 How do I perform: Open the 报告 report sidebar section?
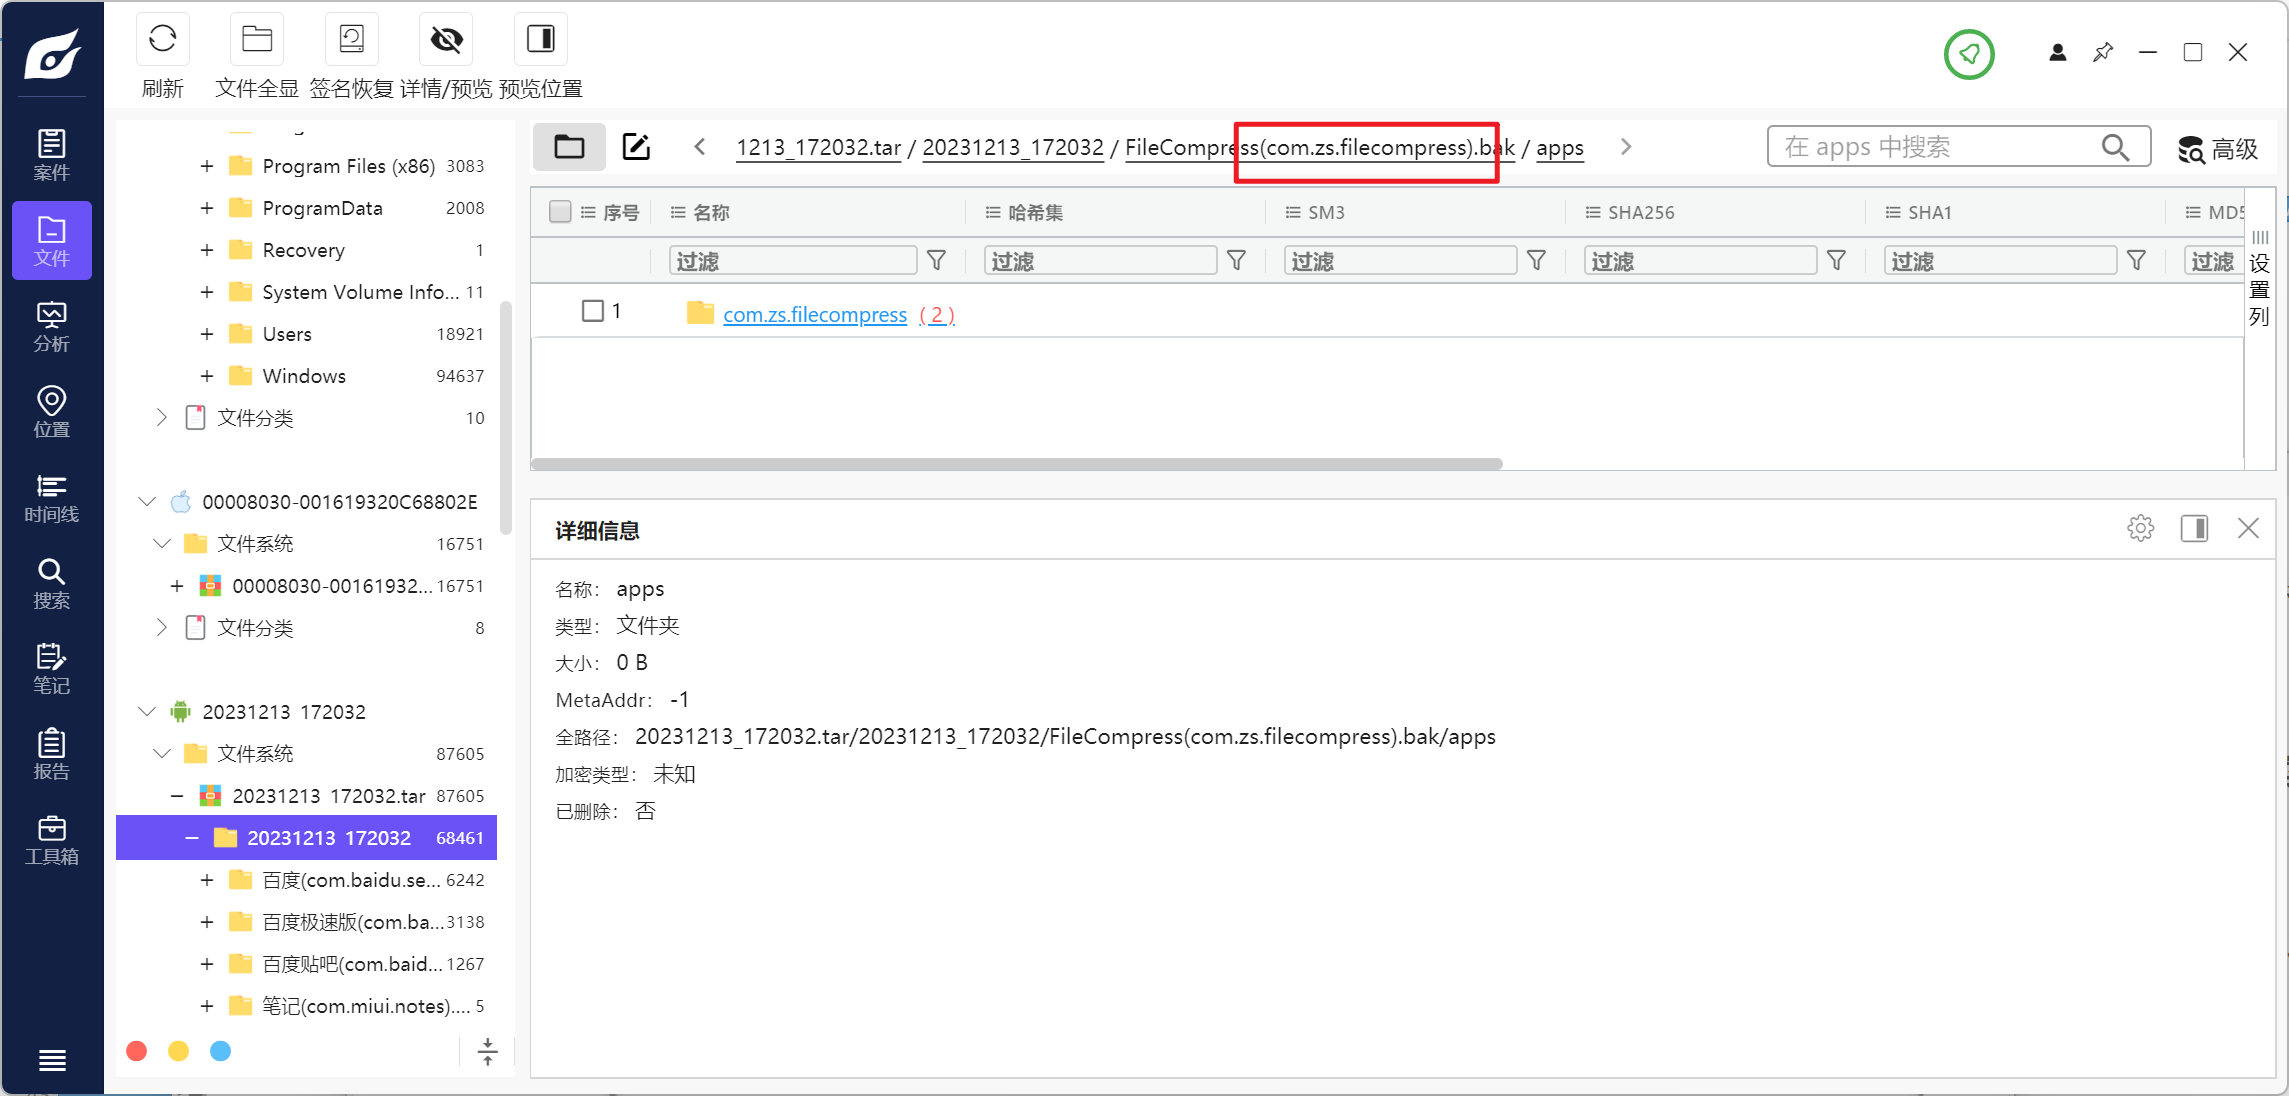[x=52, y=755]
